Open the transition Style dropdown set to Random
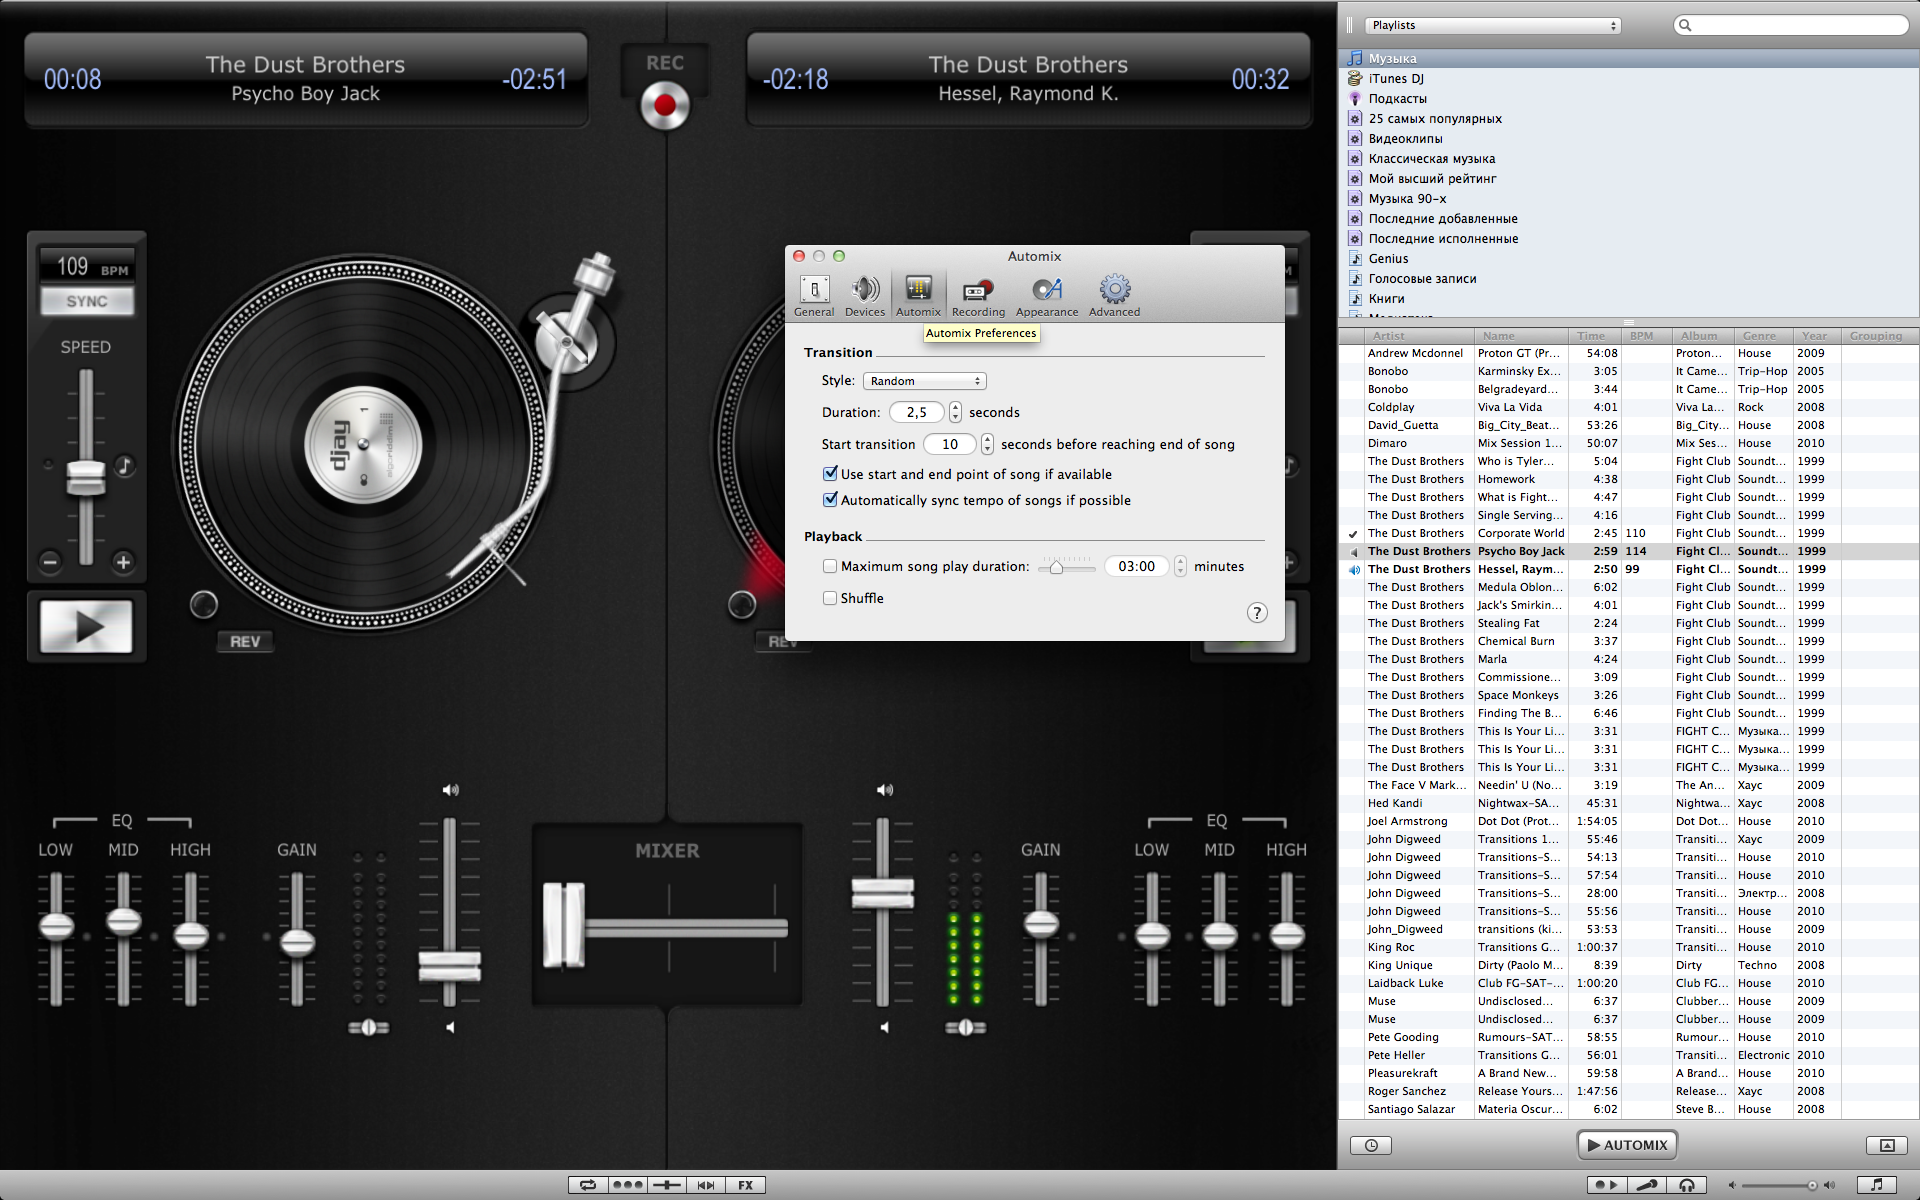 [x=925, y=381]
